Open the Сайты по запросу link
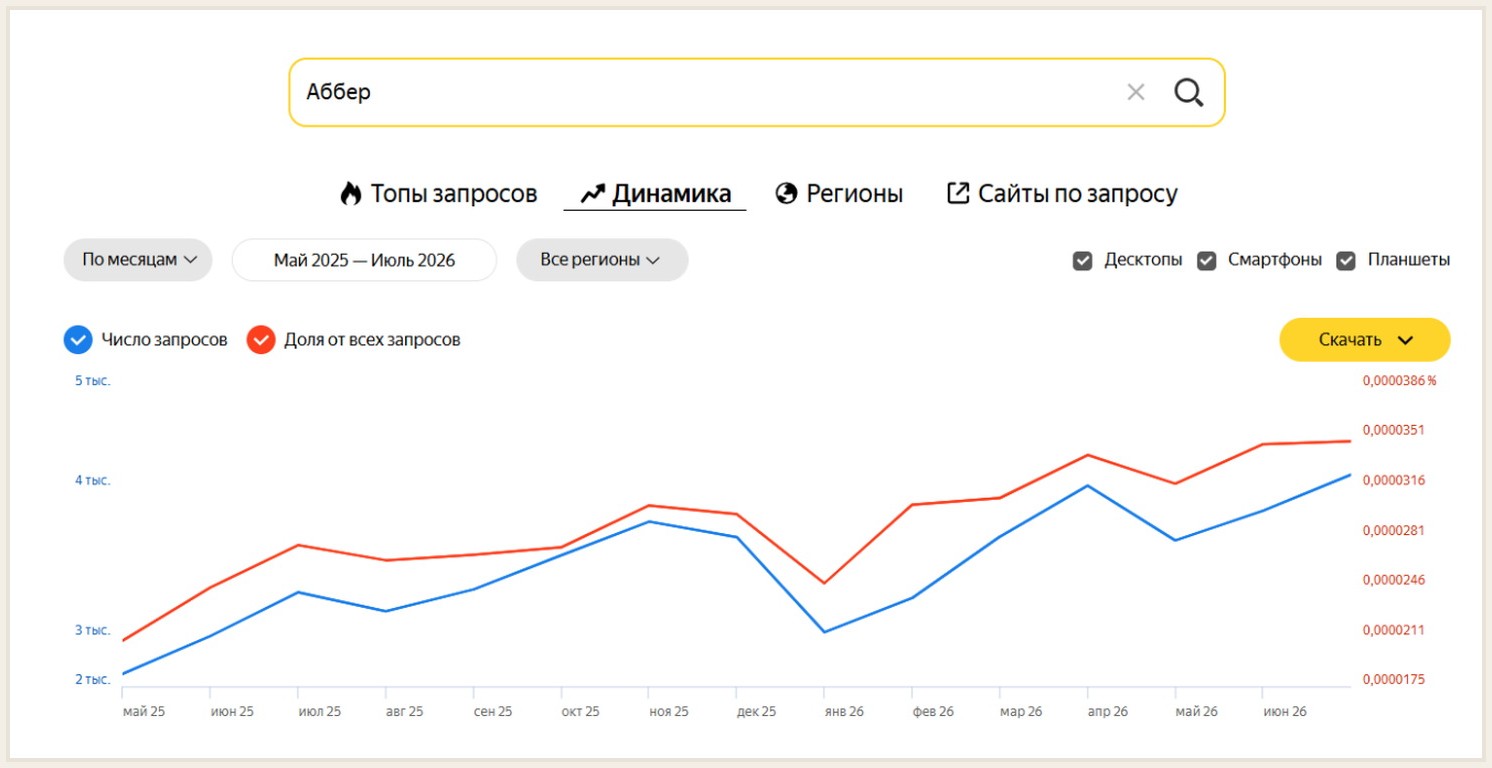 pyautogui.click(x=1077, y=193)
